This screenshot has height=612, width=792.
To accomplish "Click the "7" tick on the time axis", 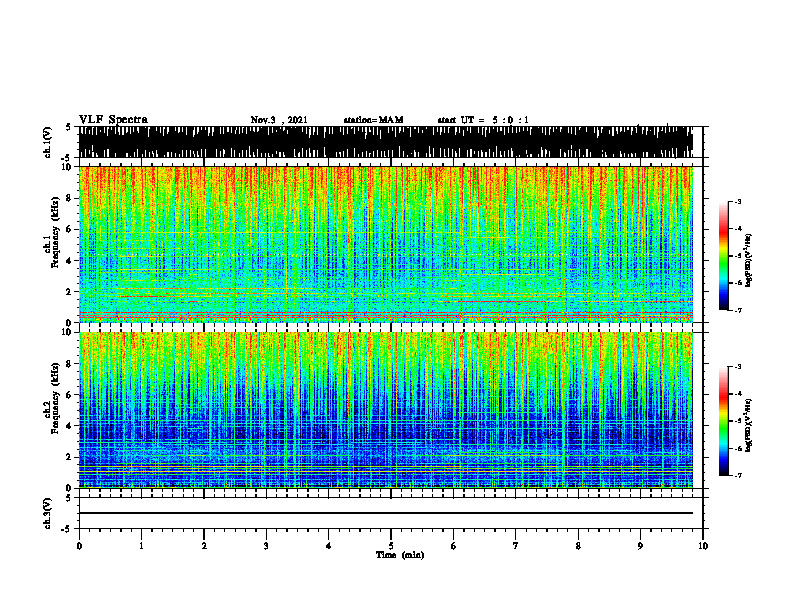I will coord(516,546).
